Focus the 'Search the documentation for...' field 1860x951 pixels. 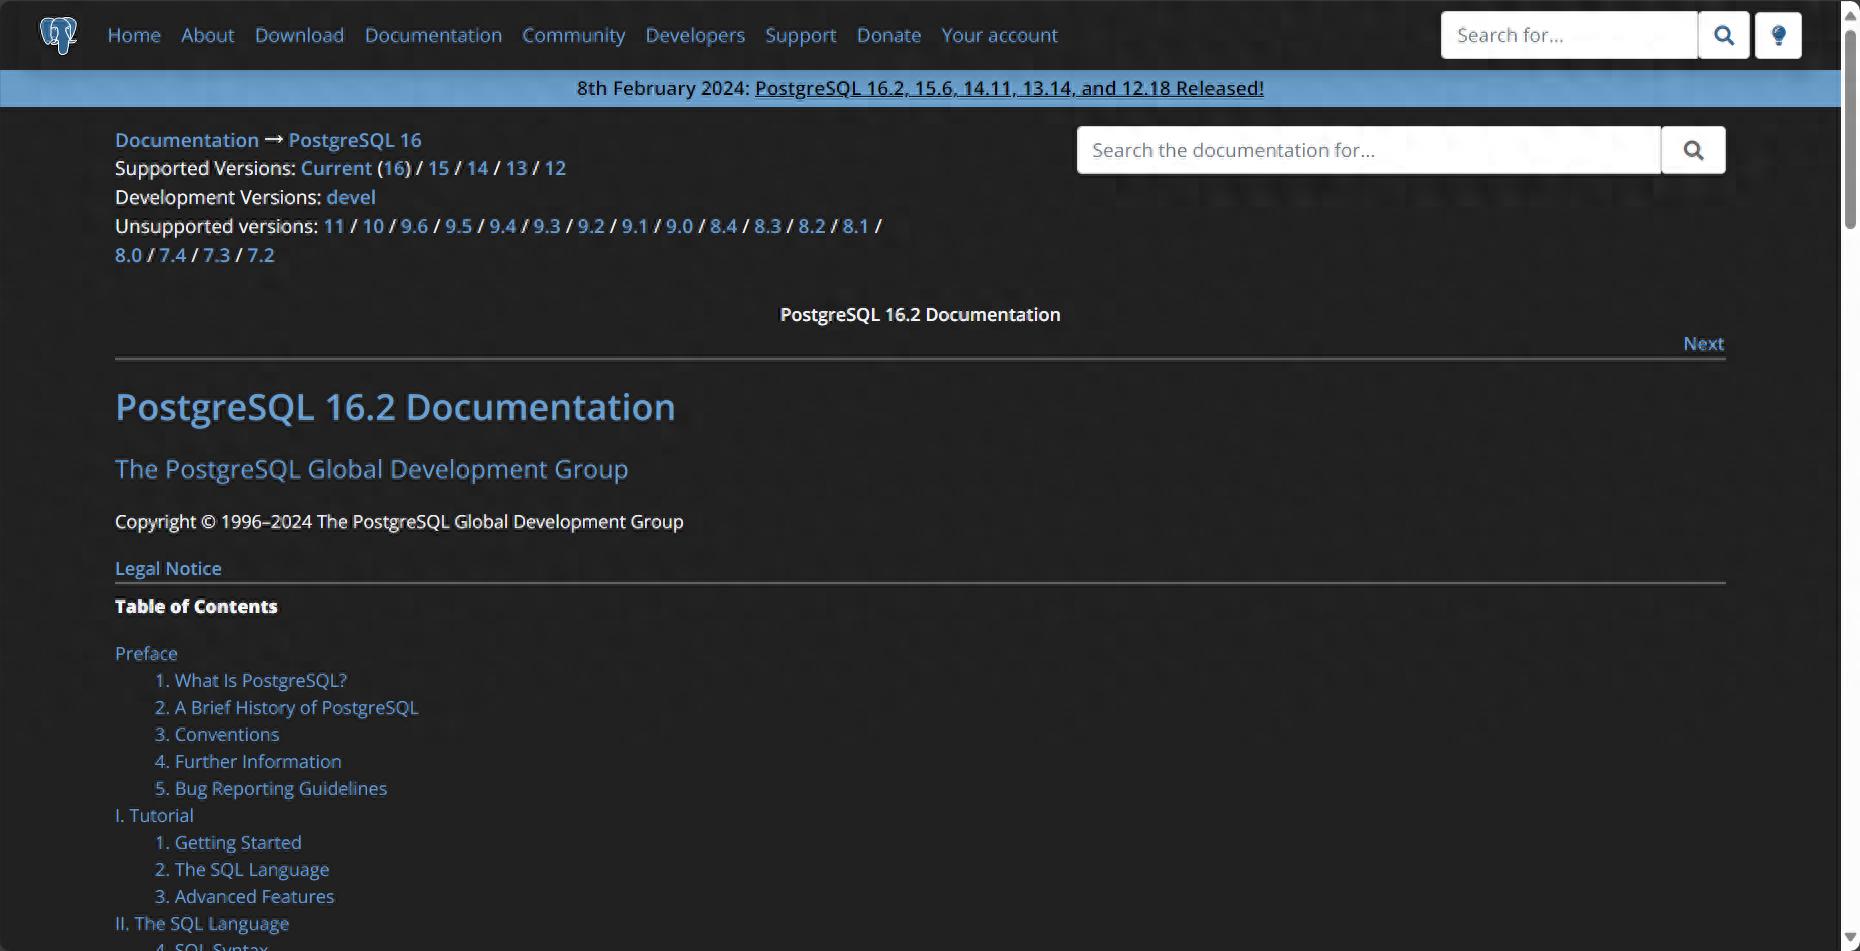pyautogui.click(x=1369, y=150)
